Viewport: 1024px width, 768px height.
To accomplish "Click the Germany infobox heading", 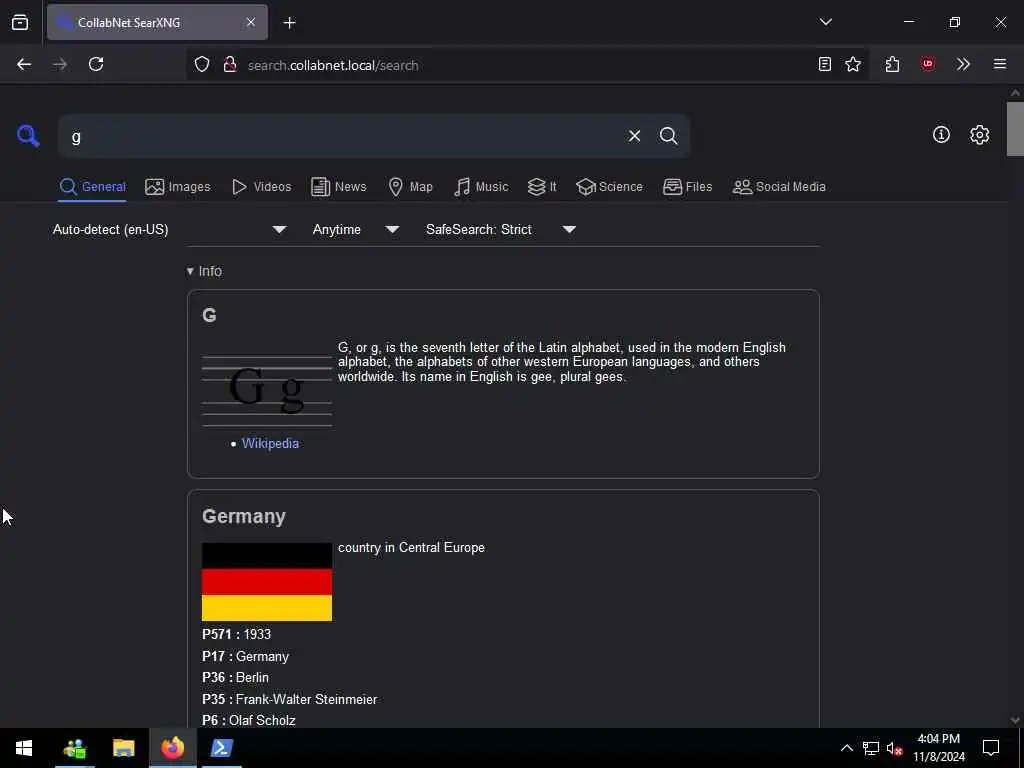I will coord(244,516).
